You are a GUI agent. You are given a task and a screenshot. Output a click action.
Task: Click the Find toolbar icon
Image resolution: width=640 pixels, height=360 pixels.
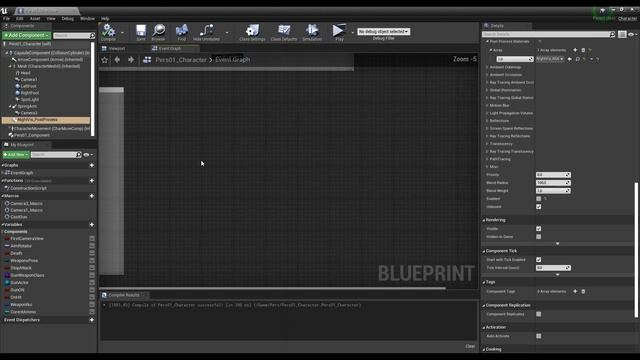pos(182,32)
